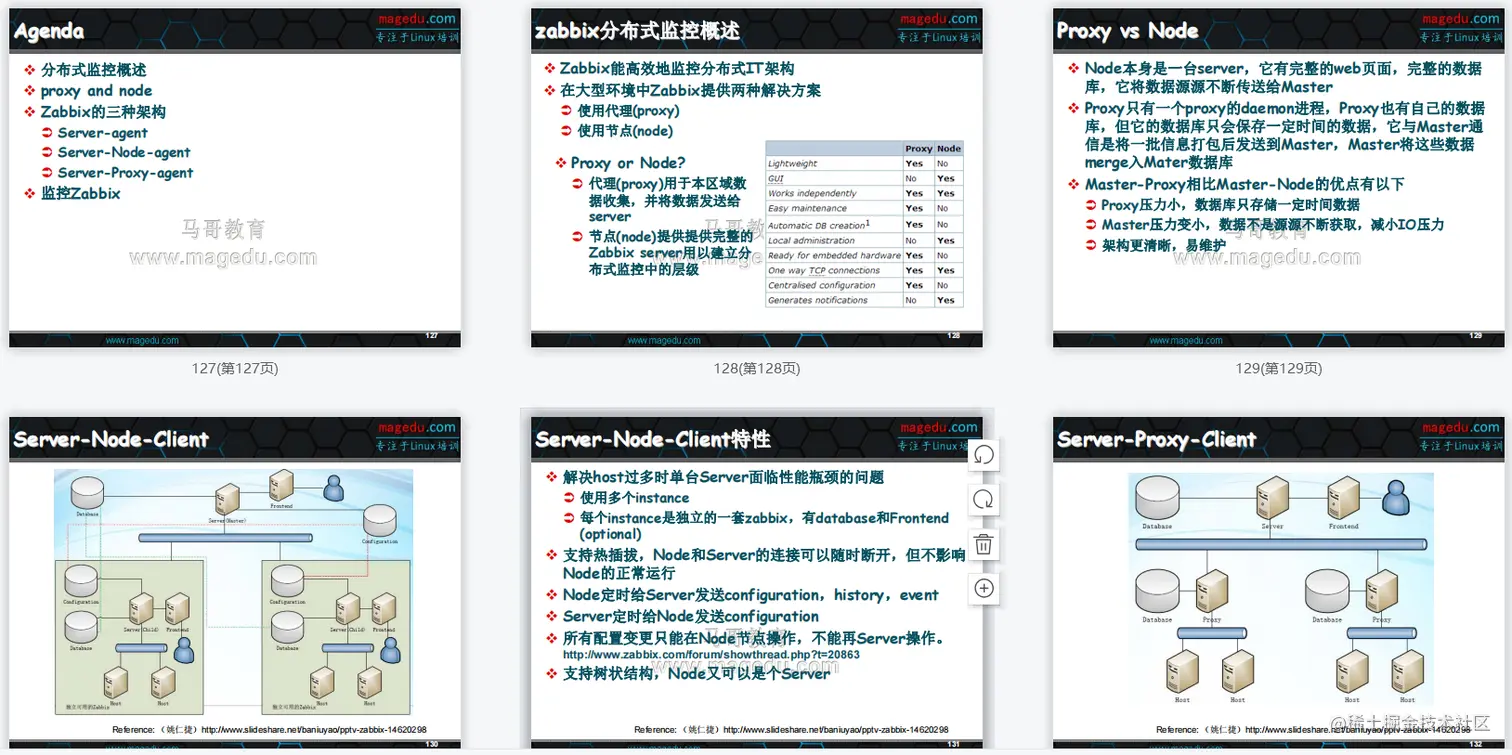
Task: Click the plus circle insert-page icon
Action: pyautogui.click(x=984, y=588)
